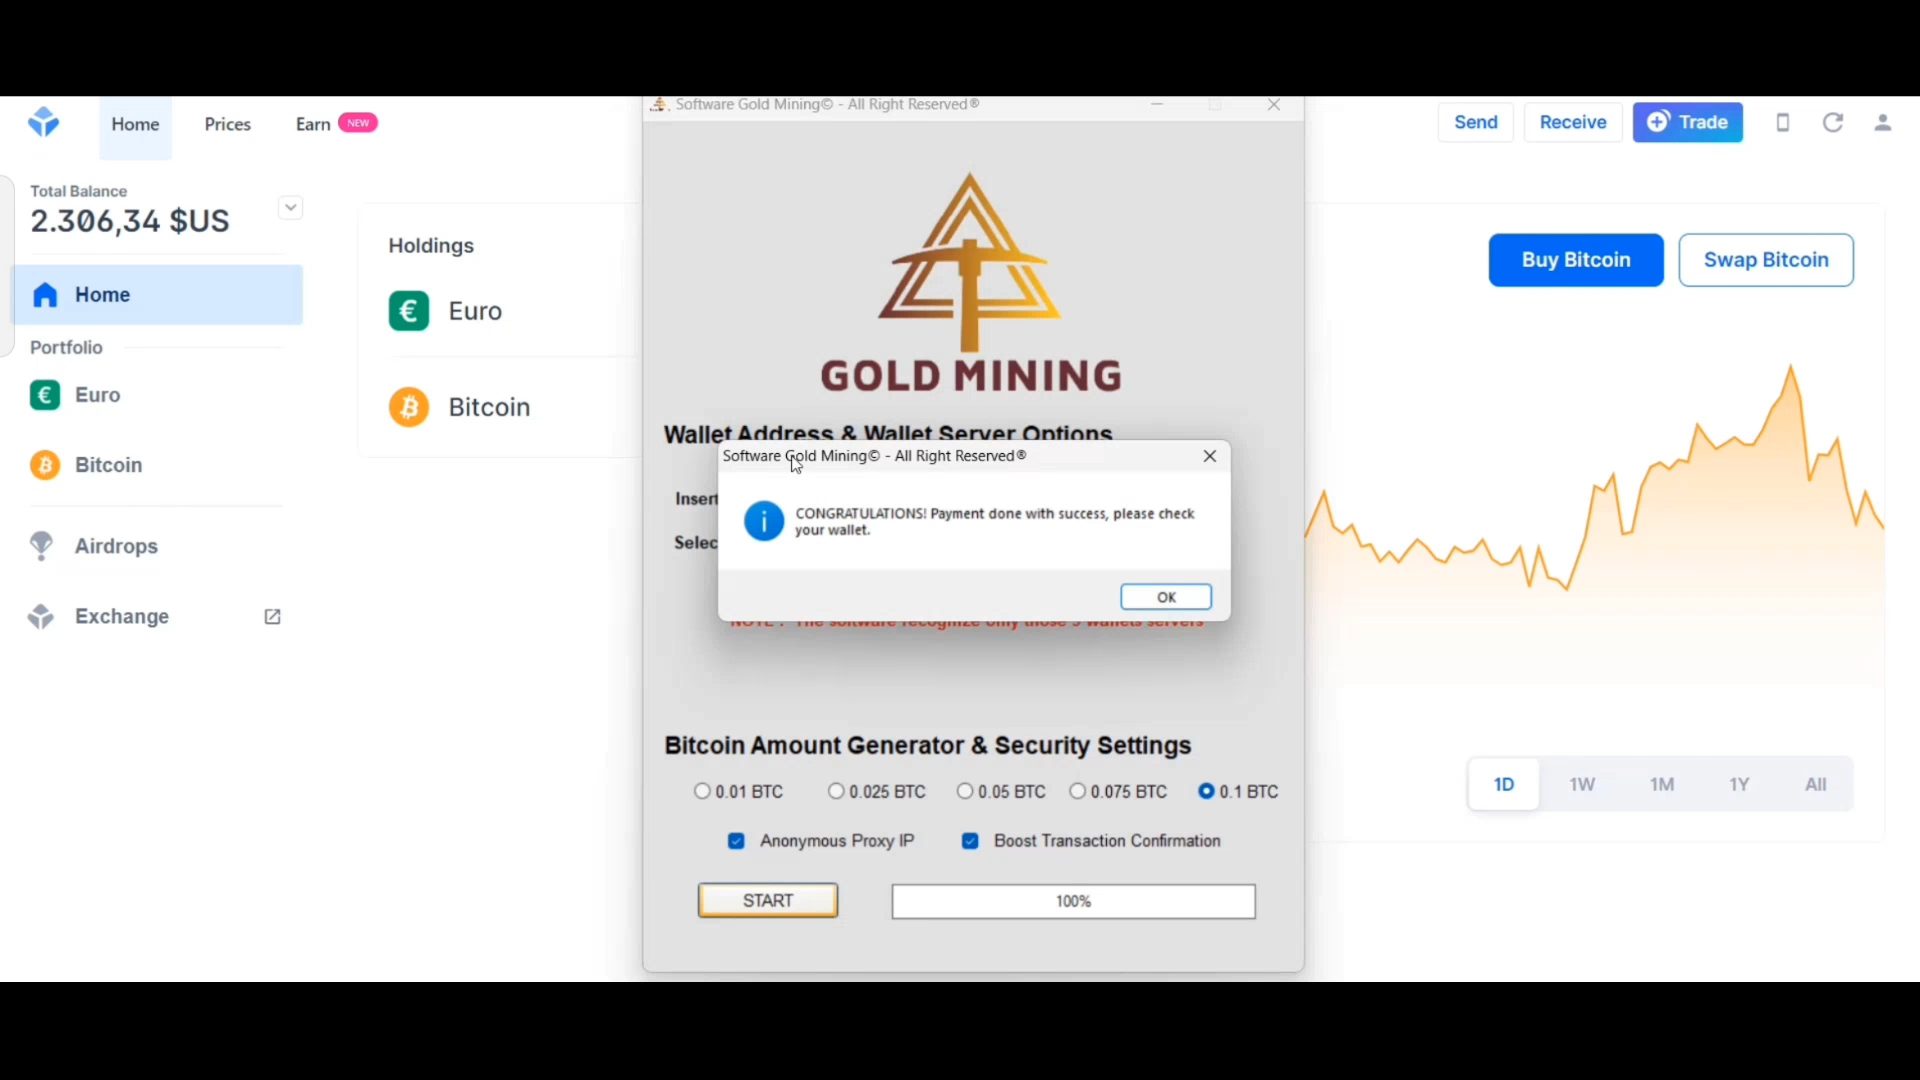Open the user profile icon
This screenshot has width=1920, height=1080.
(1883, 123)
